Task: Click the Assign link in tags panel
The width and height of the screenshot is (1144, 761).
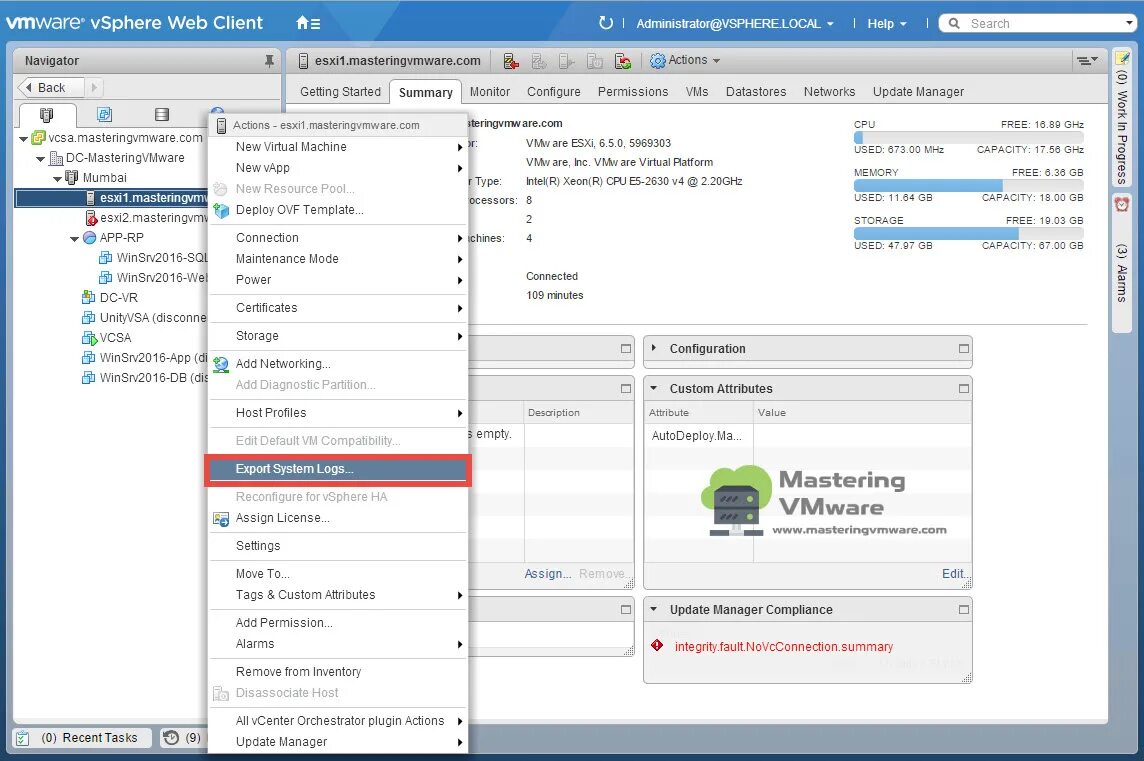Action: pos(547,574)
